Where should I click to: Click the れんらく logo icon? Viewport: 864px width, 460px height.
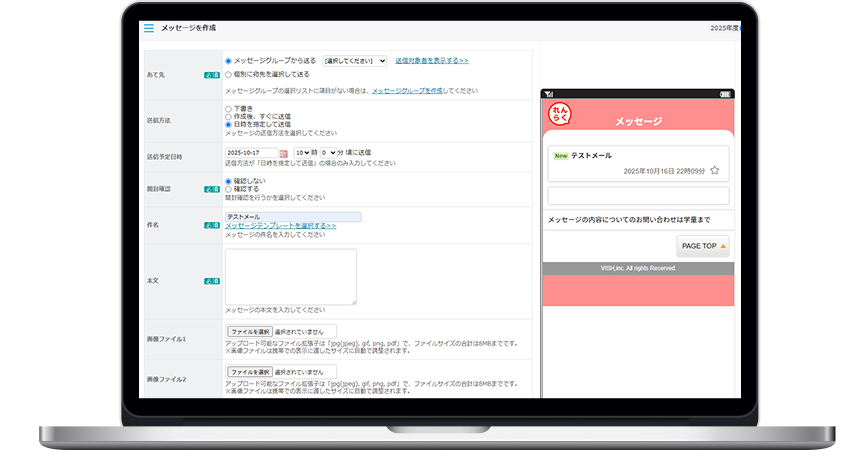tap(560, 114)
